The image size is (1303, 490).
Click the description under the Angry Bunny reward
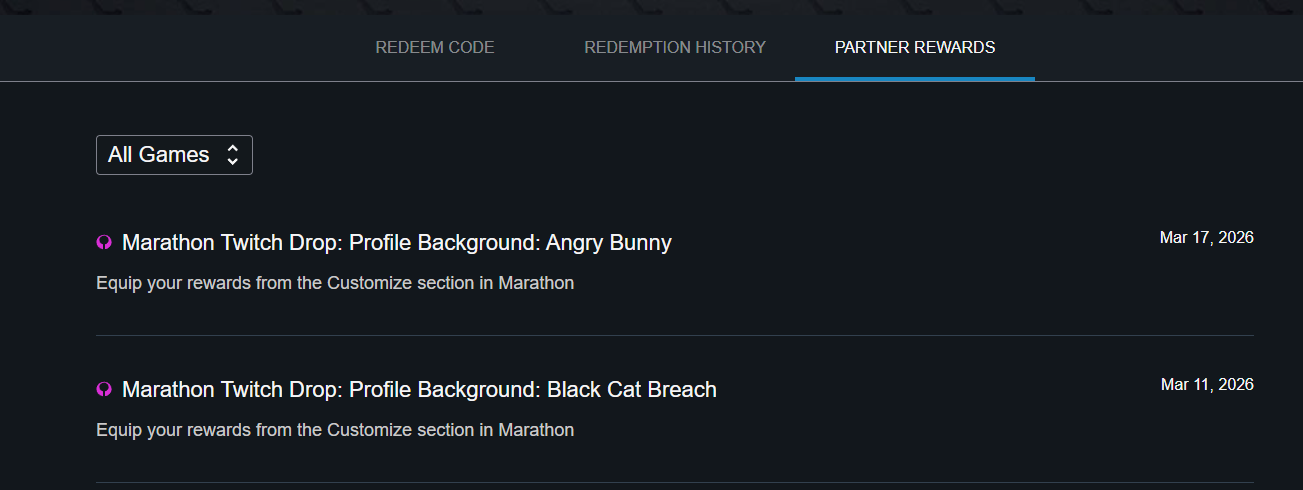coord(335,283)
